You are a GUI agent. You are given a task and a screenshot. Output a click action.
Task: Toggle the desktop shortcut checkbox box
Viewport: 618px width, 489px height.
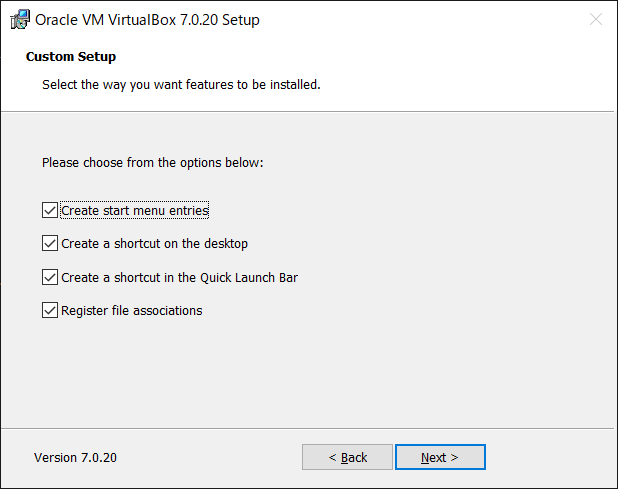coord(50,244)
